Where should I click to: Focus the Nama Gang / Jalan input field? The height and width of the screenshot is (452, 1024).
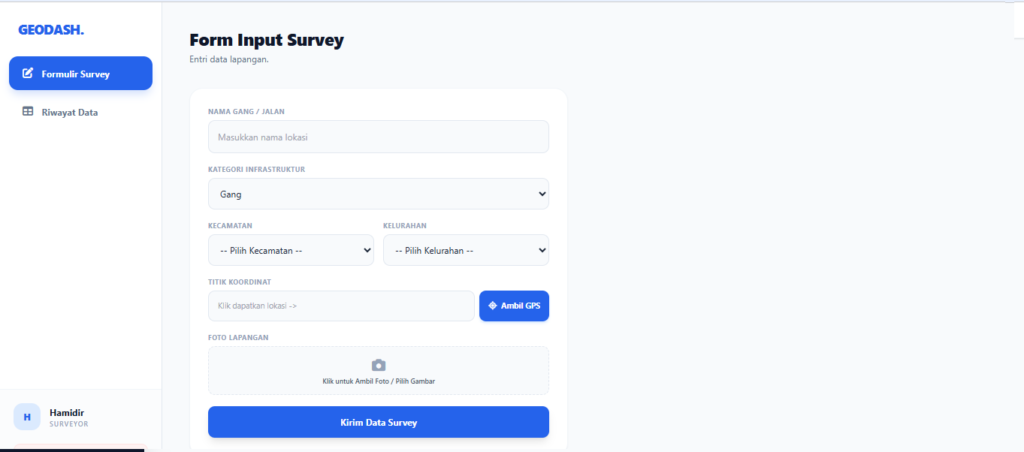[378, 137]
